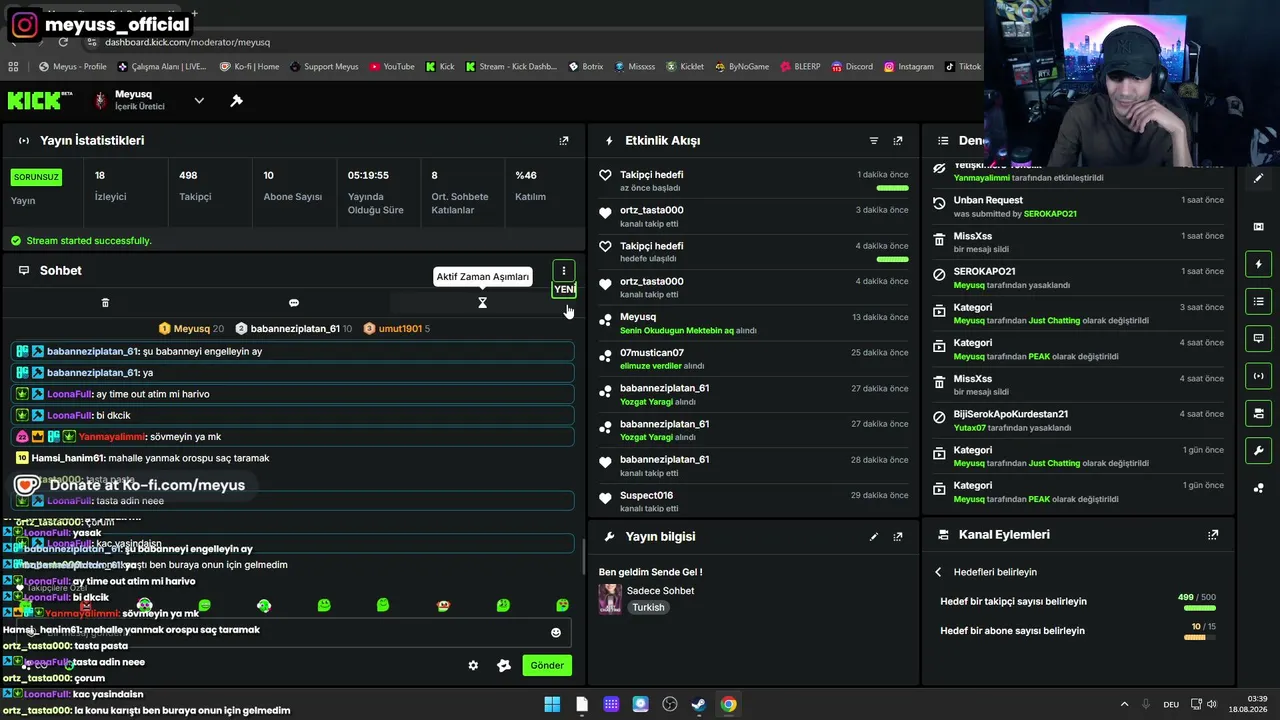This screenshot has height=720, width=1280.
Task: Click the subscriber goal progress bar 10/15
Action: (1200, 637)
